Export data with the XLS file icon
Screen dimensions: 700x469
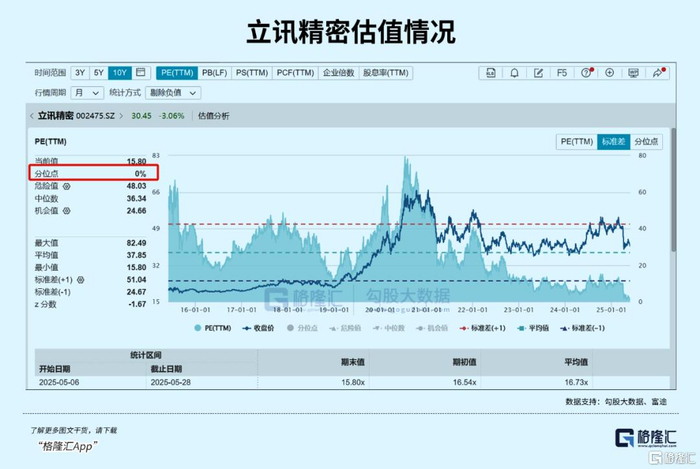(491, 73)
